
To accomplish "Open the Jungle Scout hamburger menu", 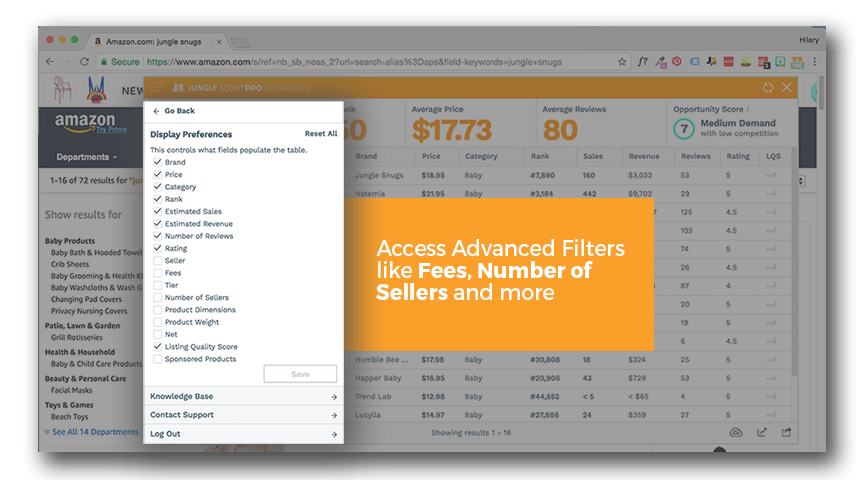I will [157, 88].
